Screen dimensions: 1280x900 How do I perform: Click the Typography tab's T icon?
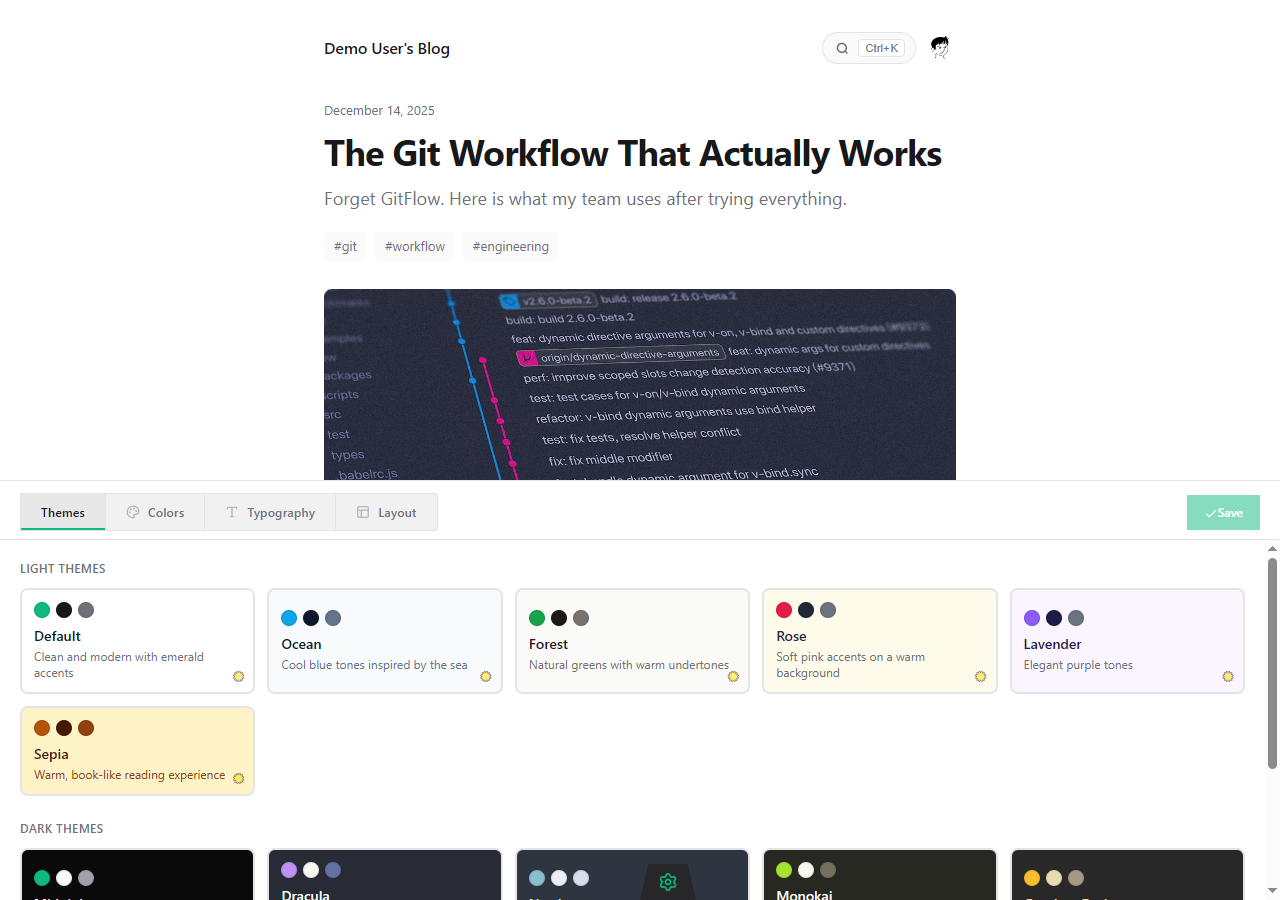tap(232, 512)
